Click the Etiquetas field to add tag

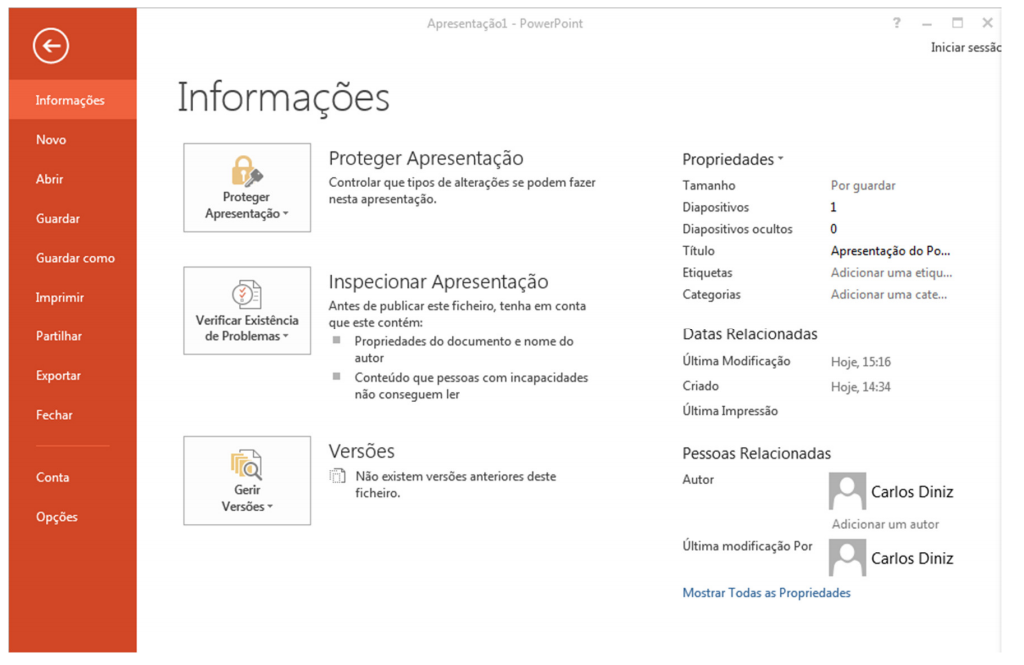tap(890, 273)
